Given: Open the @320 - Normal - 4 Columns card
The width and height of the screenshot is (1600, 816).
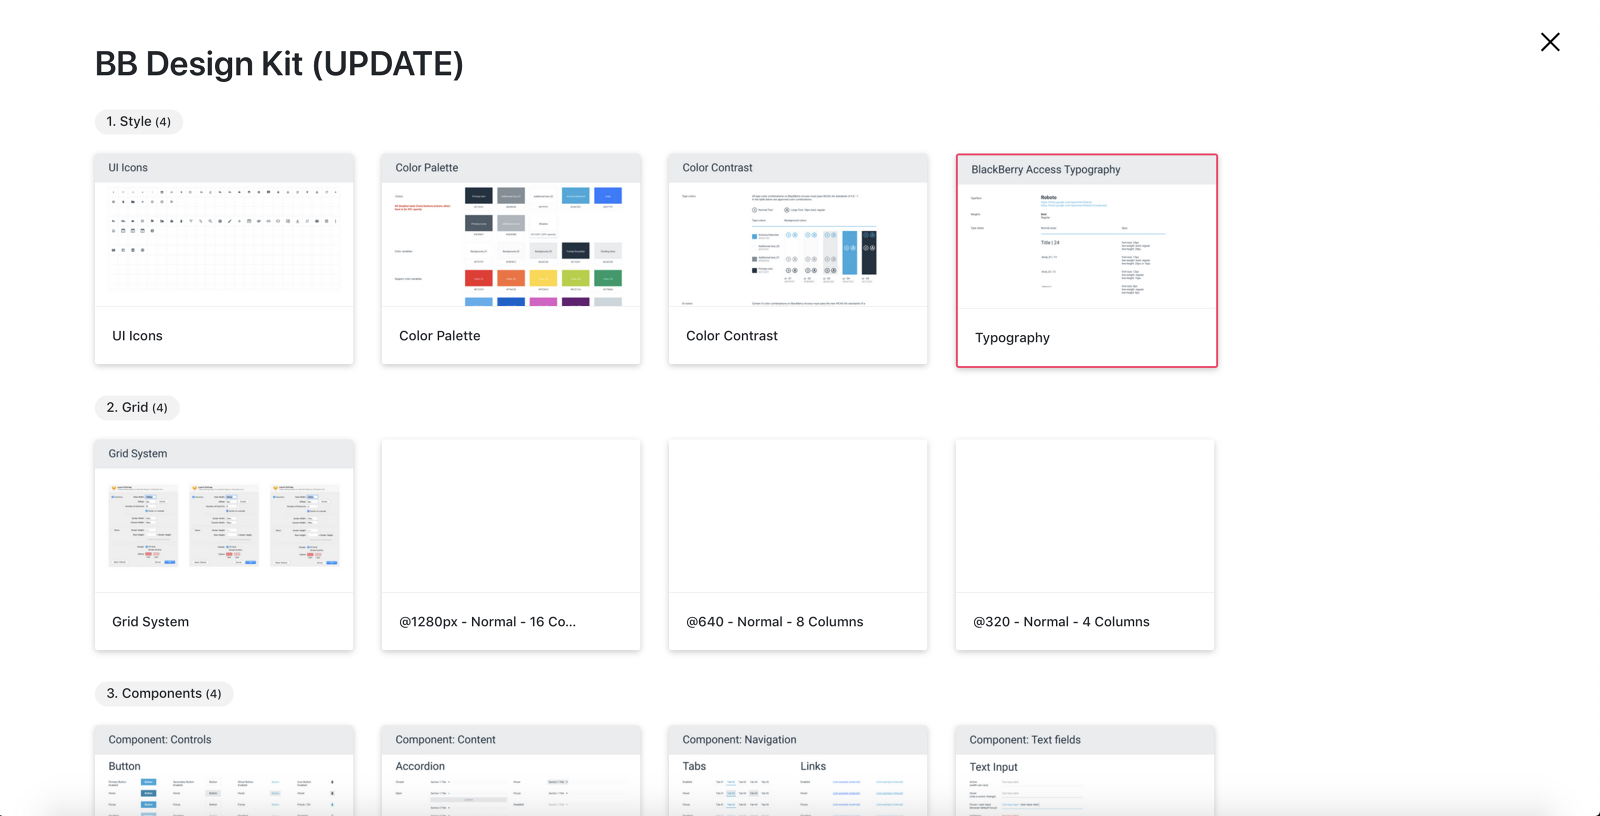Looking at the screenshot, I should 1085,545.
